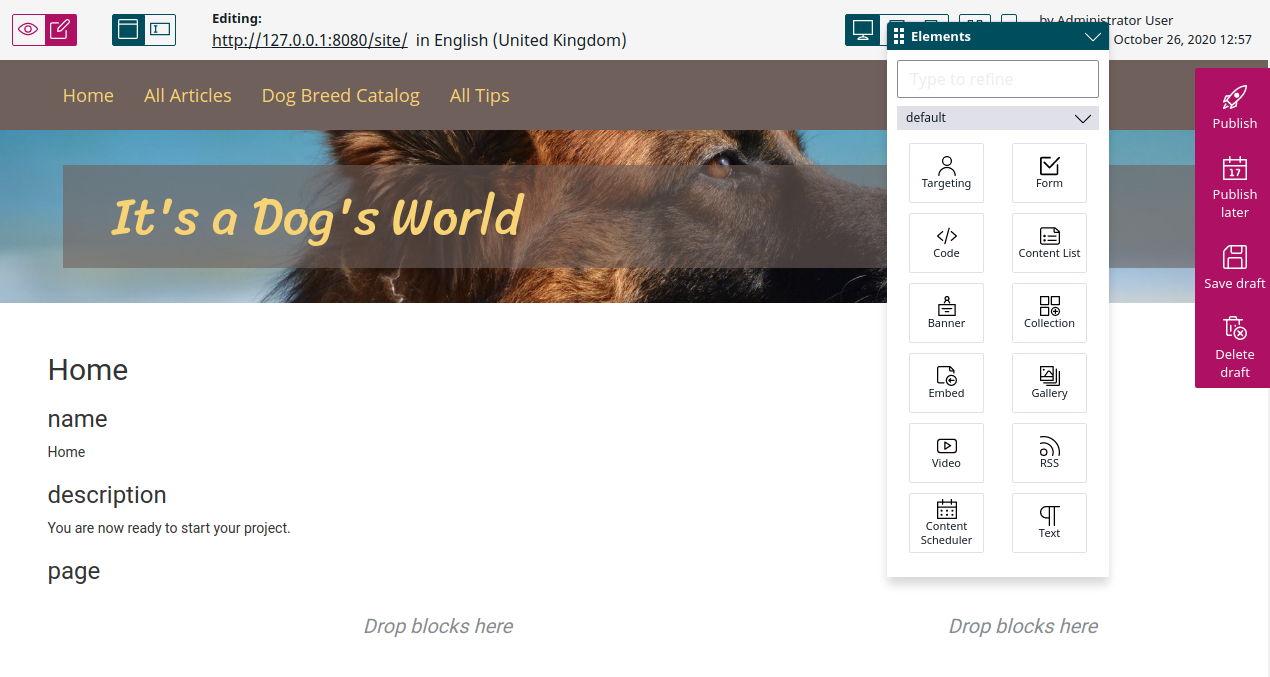Pick the Collection element
1270x677 pixels.
(x=1049, y=313)
